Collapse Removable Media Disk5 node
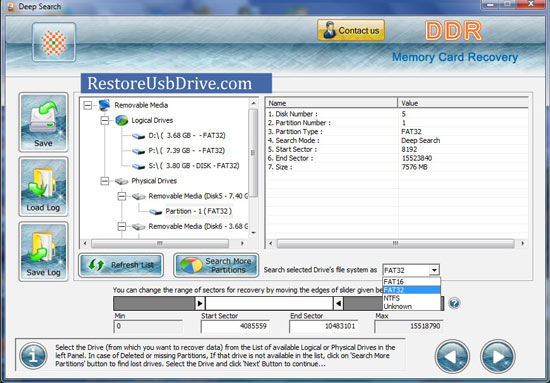 121,196
